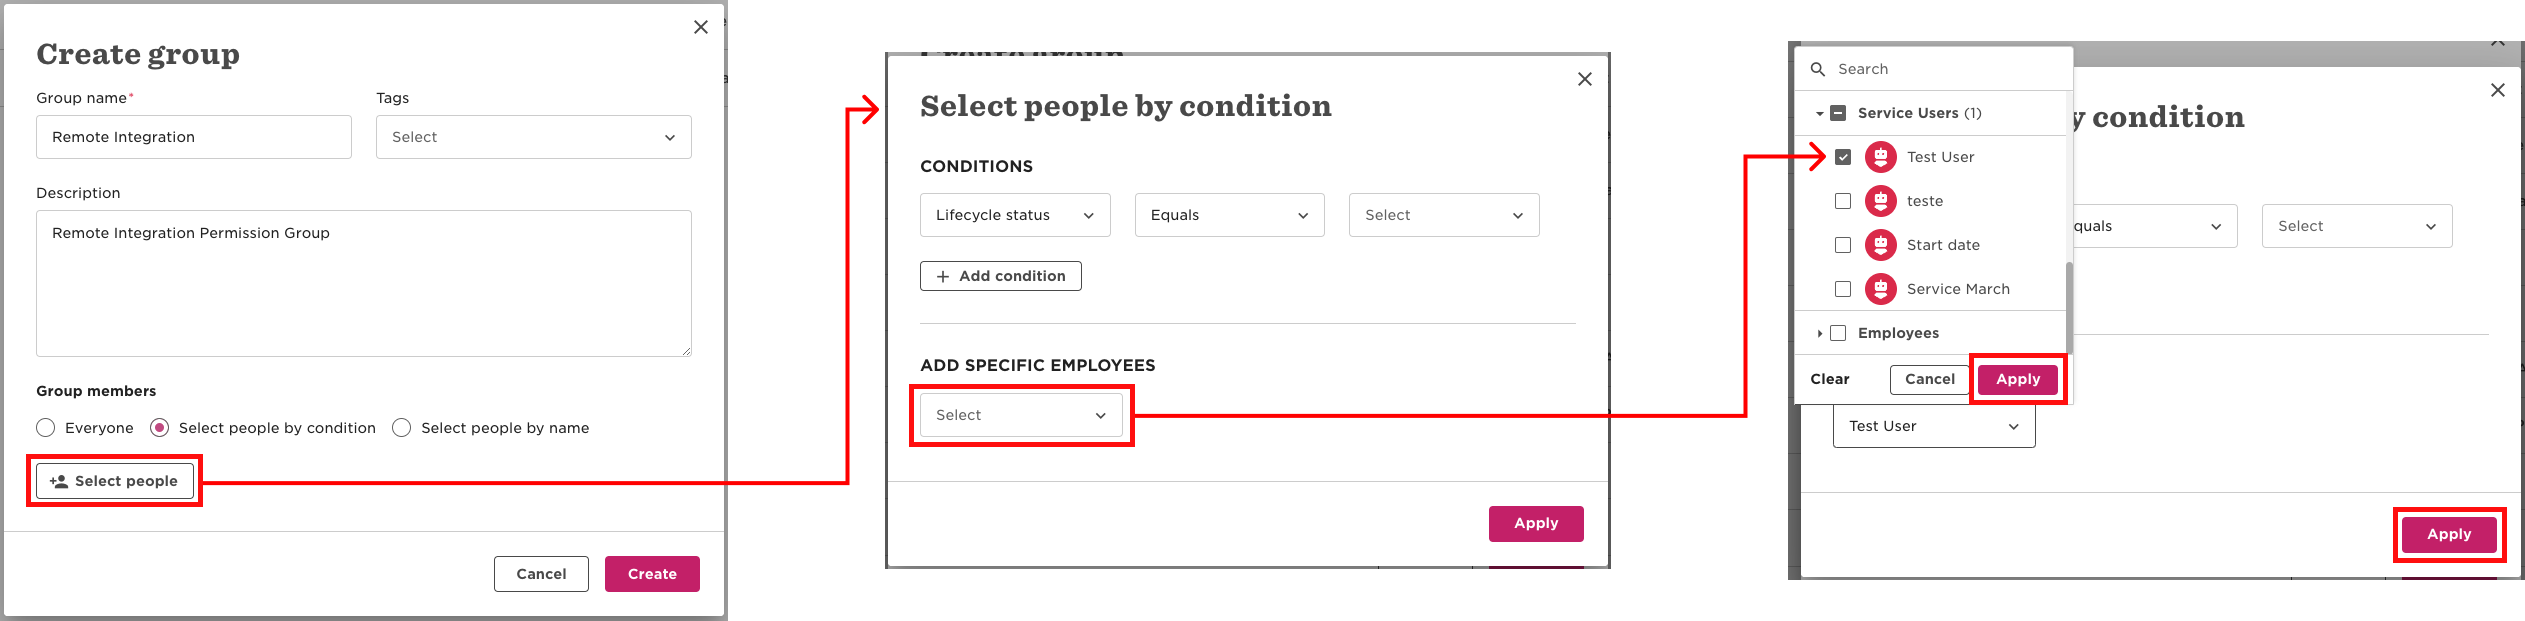
Task: Open the Lifecycle status dropdown
Action: pos(1015,215)
